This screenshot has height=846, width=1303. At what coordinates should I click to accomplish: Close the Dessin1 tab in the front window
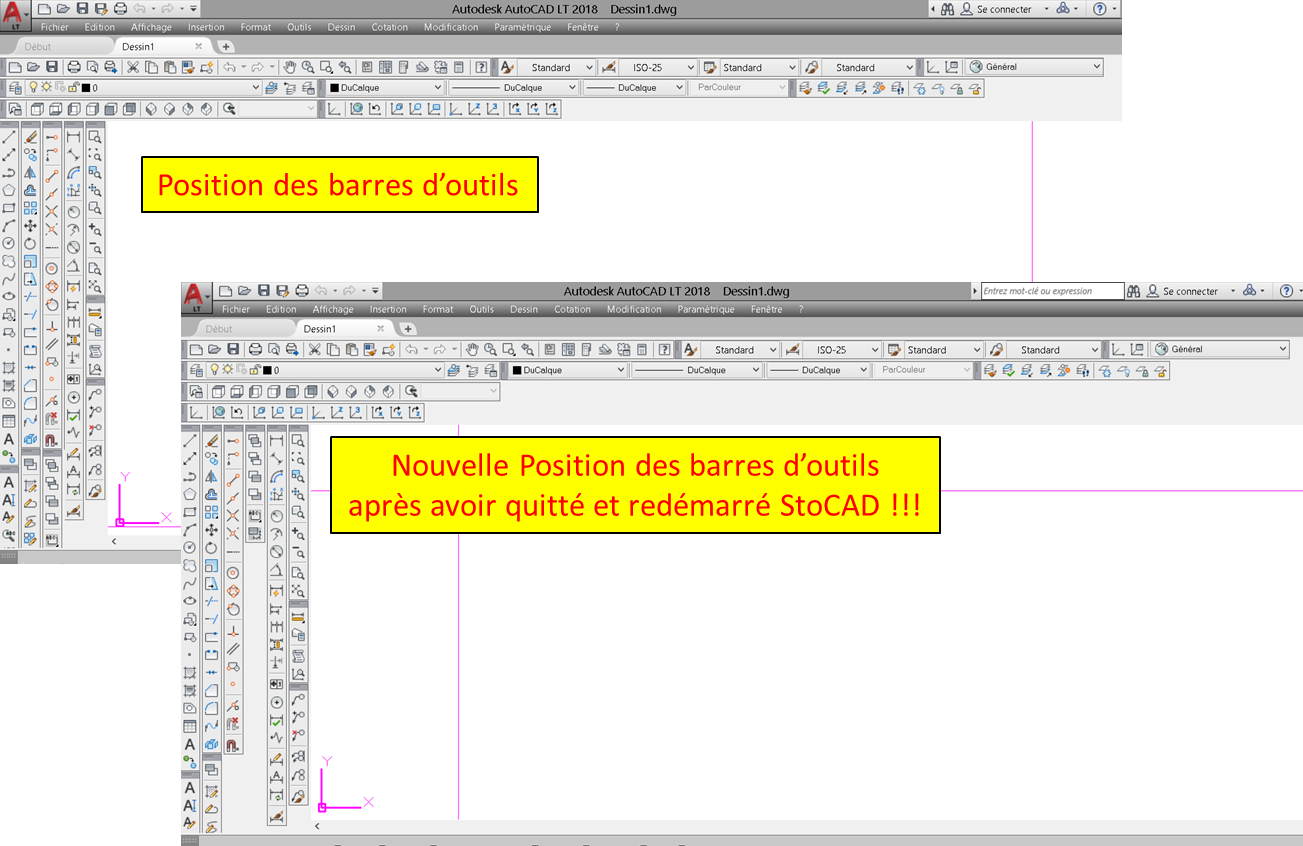coord(380,328)
